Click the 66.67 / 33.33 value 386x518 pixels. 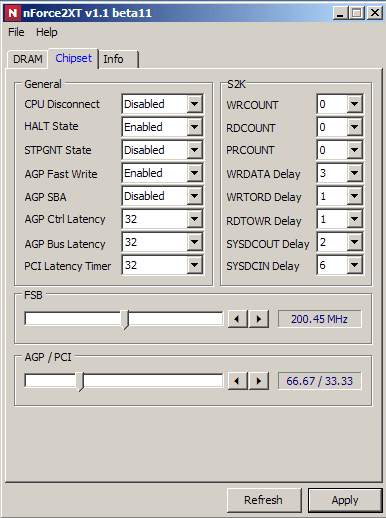320,381
